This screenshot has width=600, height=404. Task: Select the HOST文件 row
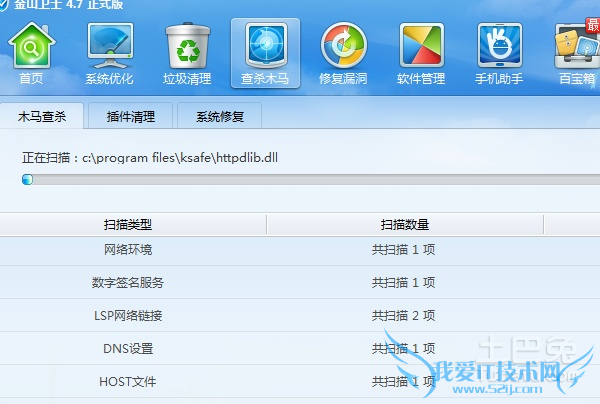tap(300, 381)
